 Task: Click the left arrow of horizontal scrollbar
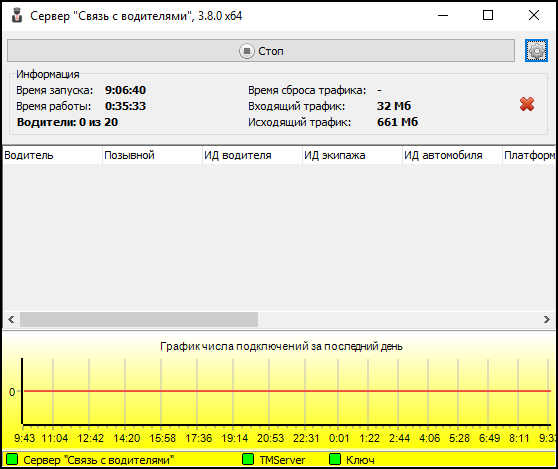pyautogui.click(x=11, y=319)
